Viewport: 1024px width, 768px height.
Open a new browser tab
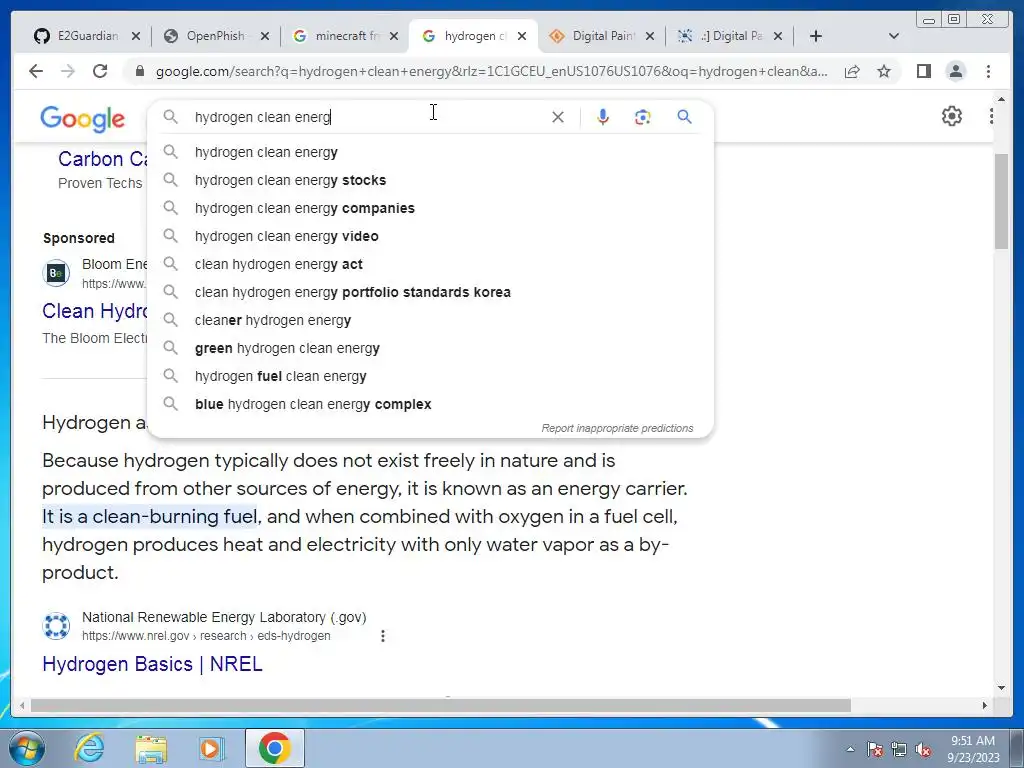point(816,36)
